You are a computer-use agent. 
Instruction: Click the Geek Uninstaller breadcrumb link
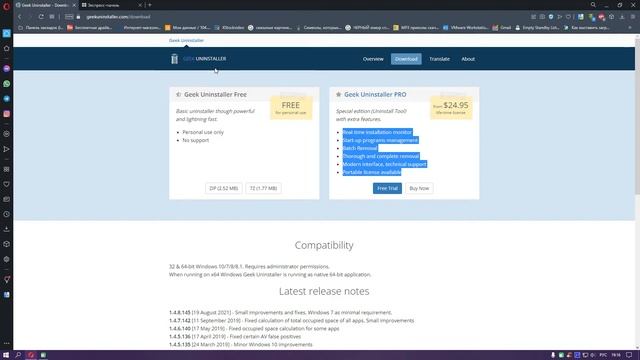click(186, 40)
